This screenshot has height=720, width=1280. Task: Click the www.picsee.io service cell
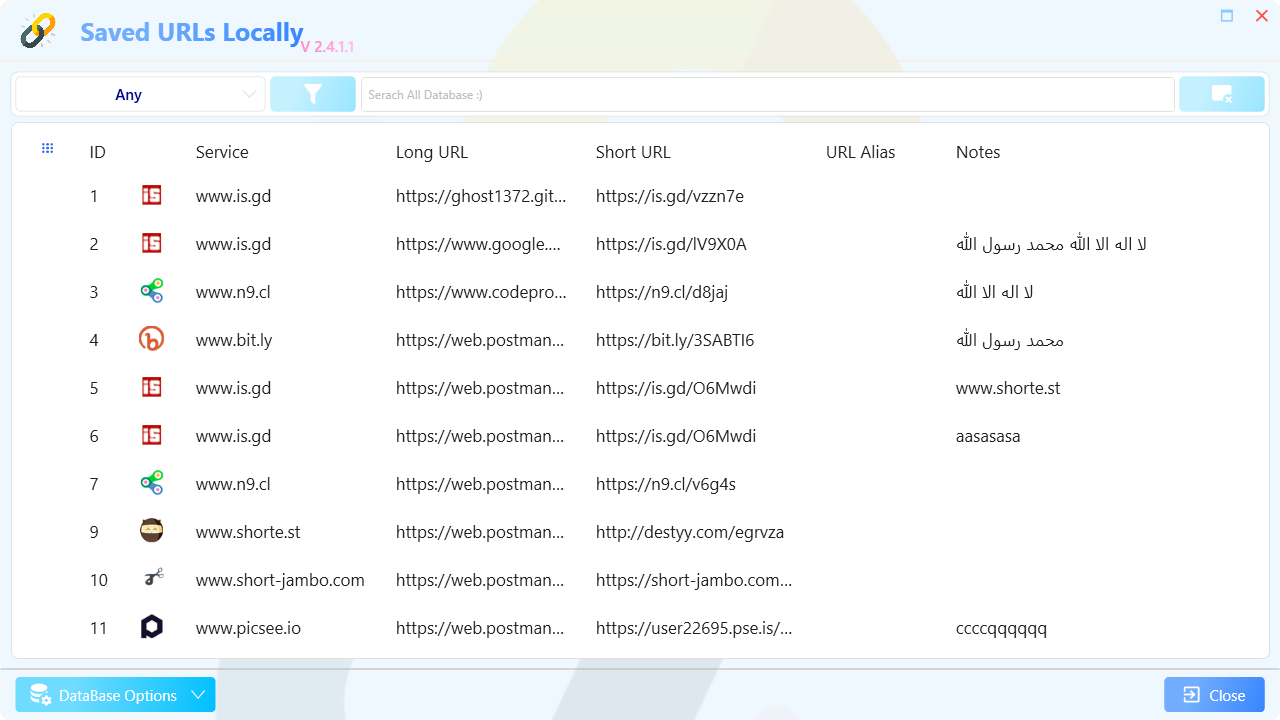coord(248,628)
